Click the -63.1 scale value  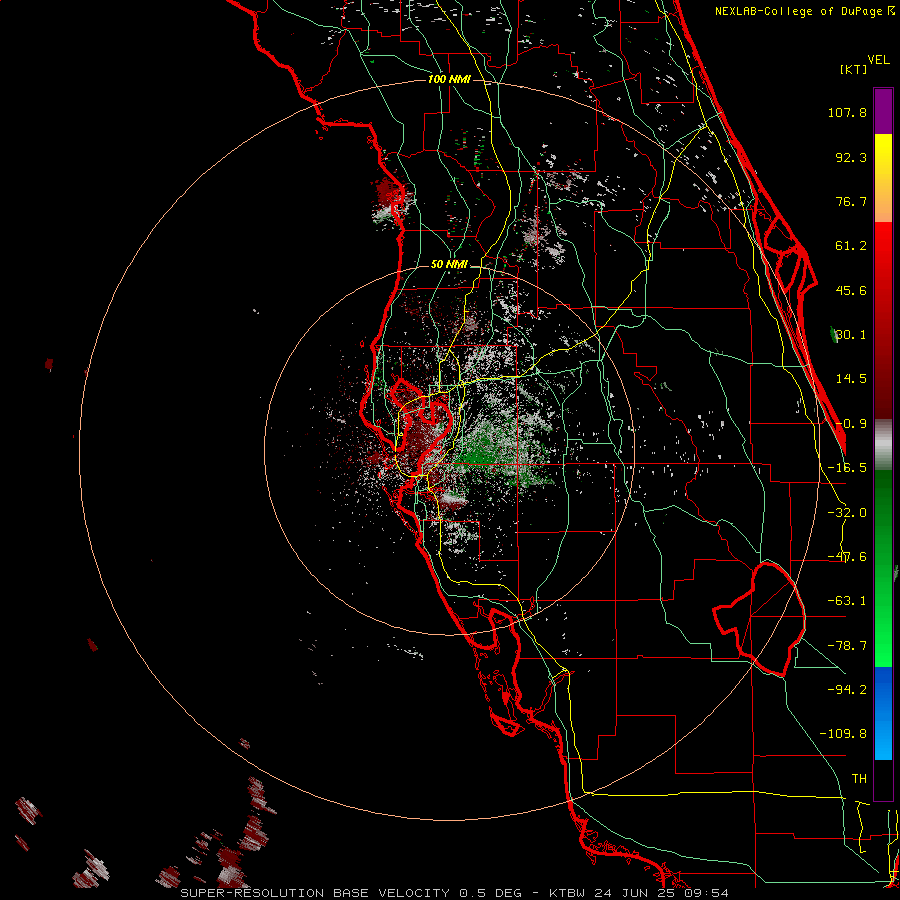(847, 601)
